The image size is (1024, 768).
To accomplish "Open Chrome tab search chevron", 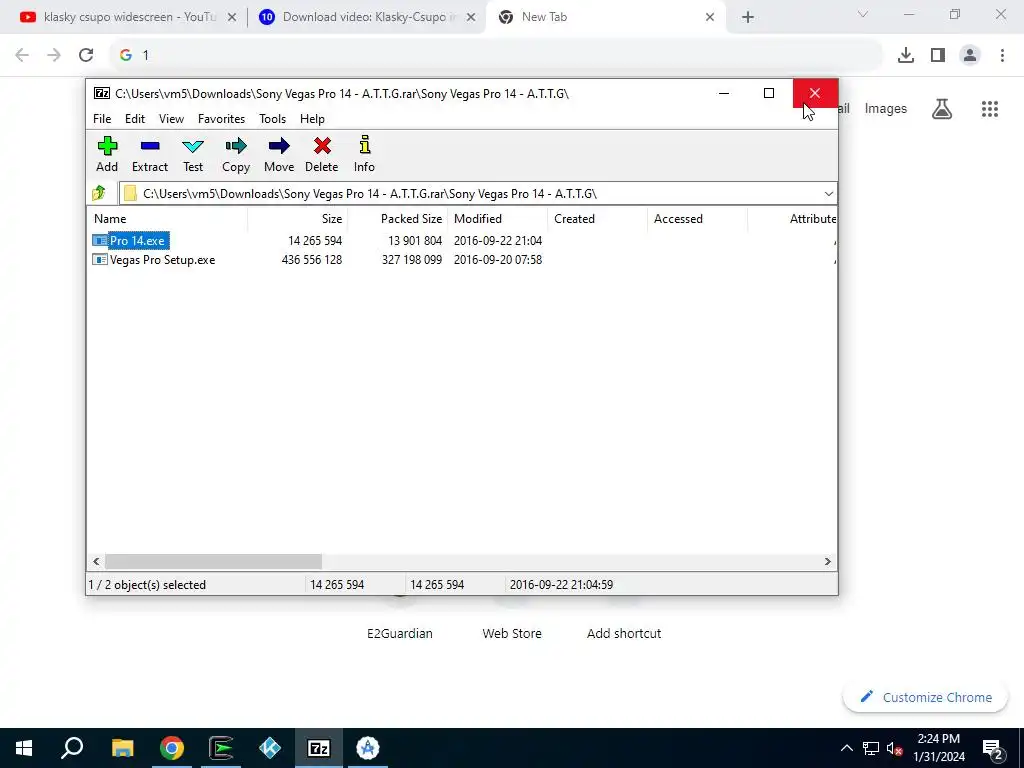I will tap(862, 14).
